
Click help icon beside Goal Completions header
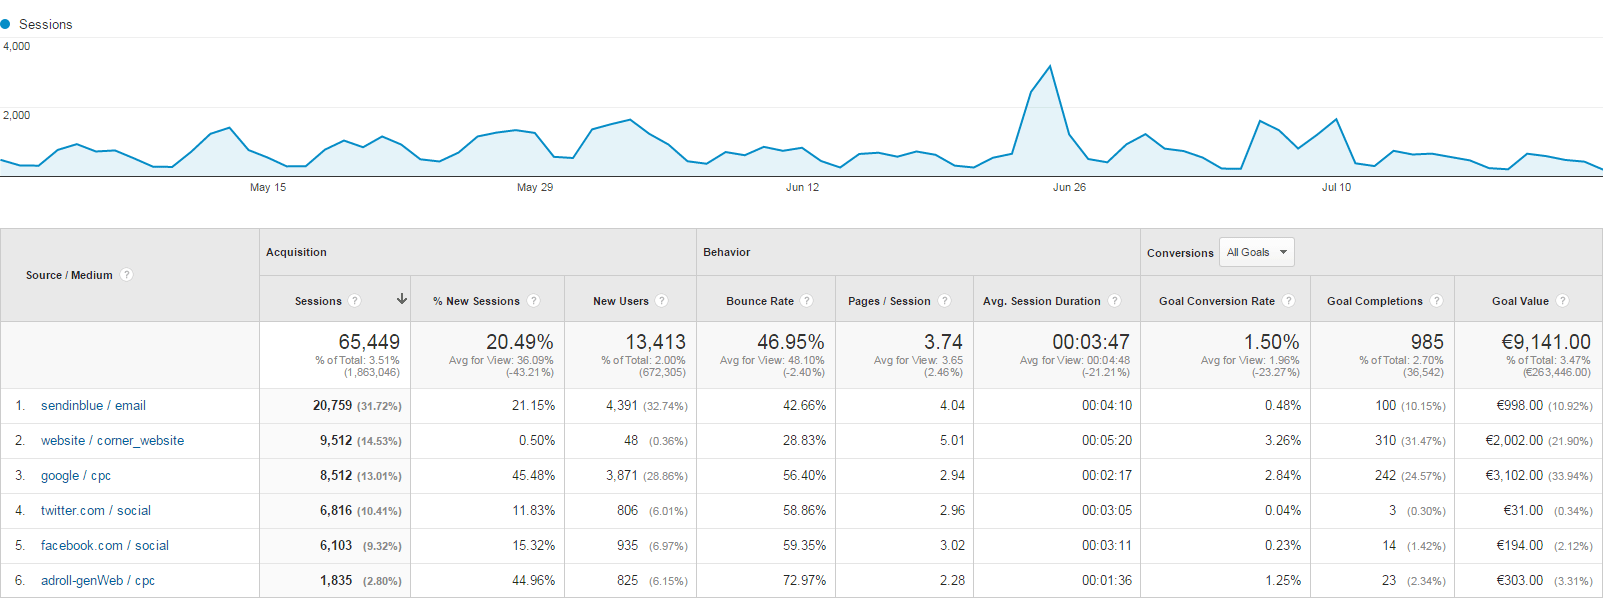[x=1436, y=301]
